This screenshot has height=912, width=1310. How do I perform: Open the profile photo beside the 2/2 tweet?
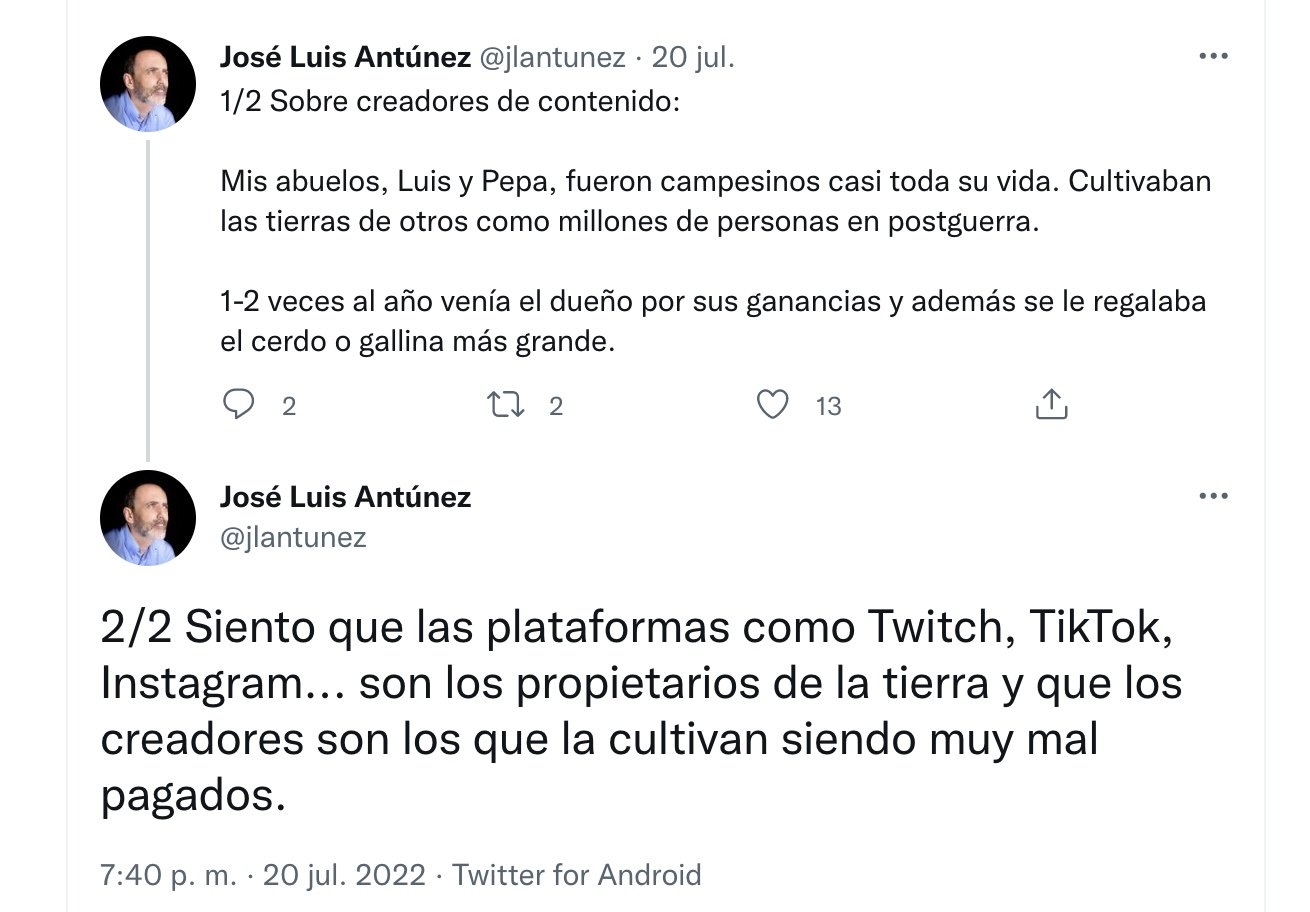point(148,518)
